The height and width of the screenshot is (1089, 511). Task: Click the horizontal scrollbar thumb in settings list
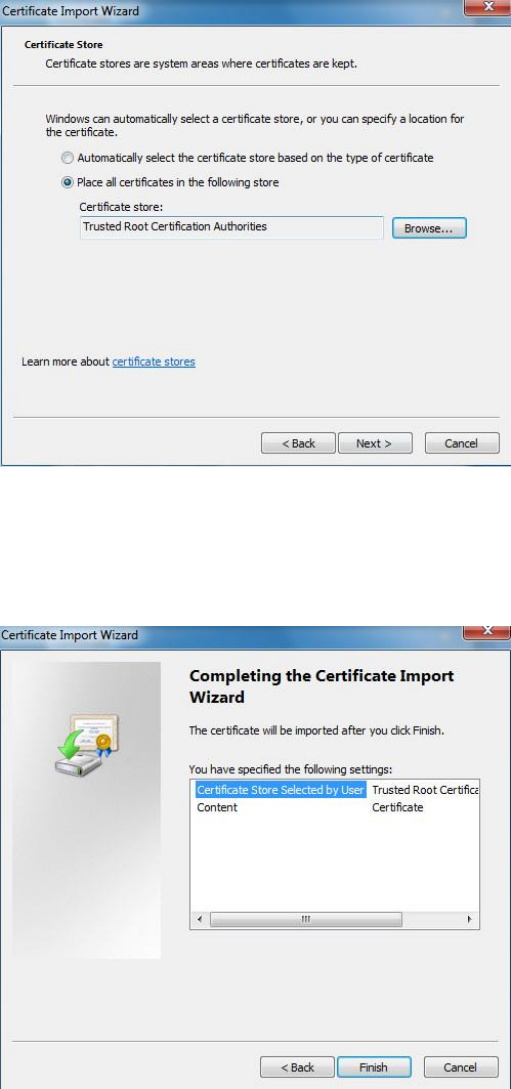(305, 920)
